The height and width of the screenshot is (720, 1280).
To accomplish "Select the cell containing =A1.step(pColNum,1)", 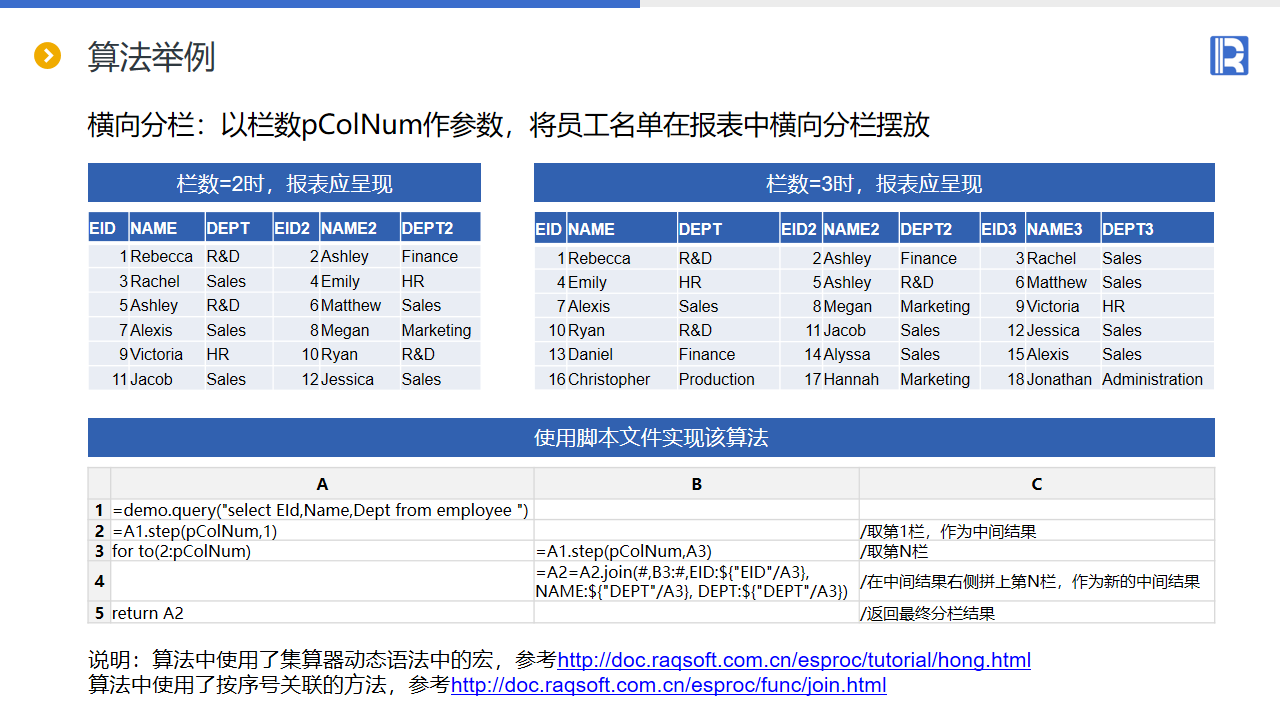I will (195, 531).
